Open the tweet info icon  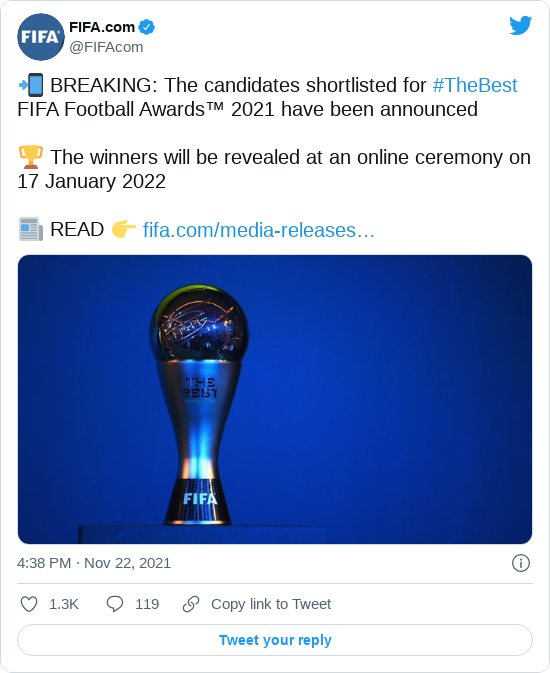(x=520, y=563)
